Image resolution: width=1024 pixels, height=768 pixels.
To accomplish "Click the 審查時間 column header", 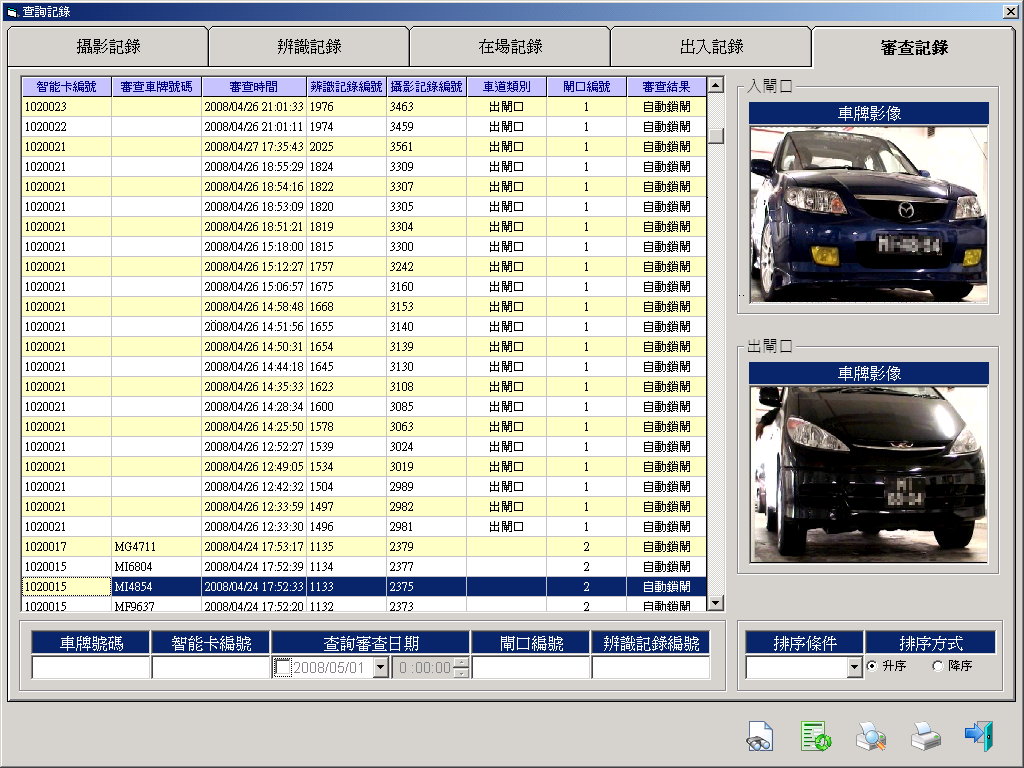I will click(253, 87).
